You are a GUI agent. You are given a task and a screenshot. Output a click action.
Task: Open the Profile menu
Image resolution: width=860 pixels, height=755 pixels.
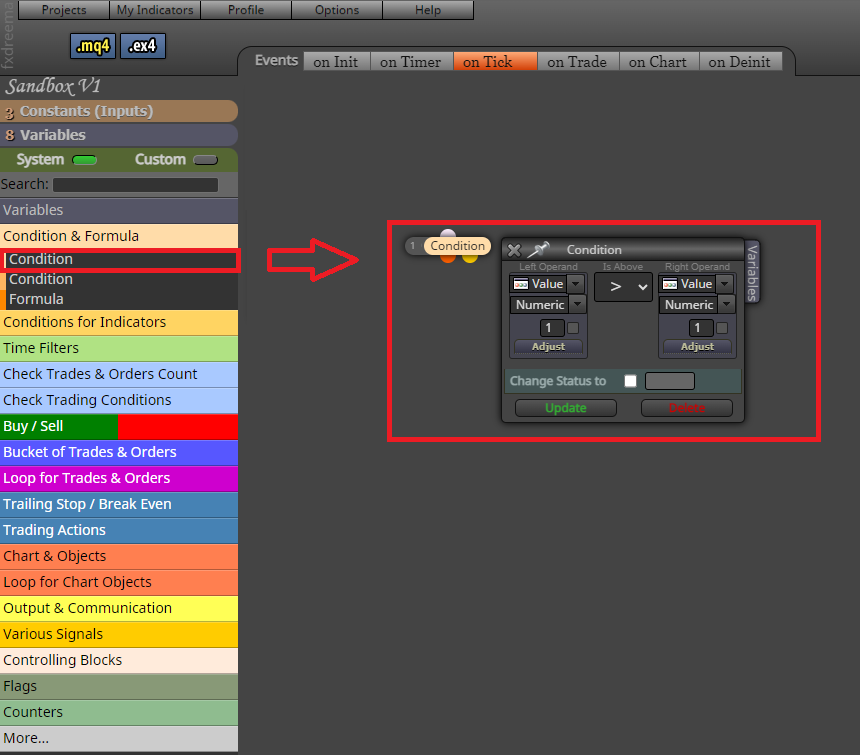point(246,10)
